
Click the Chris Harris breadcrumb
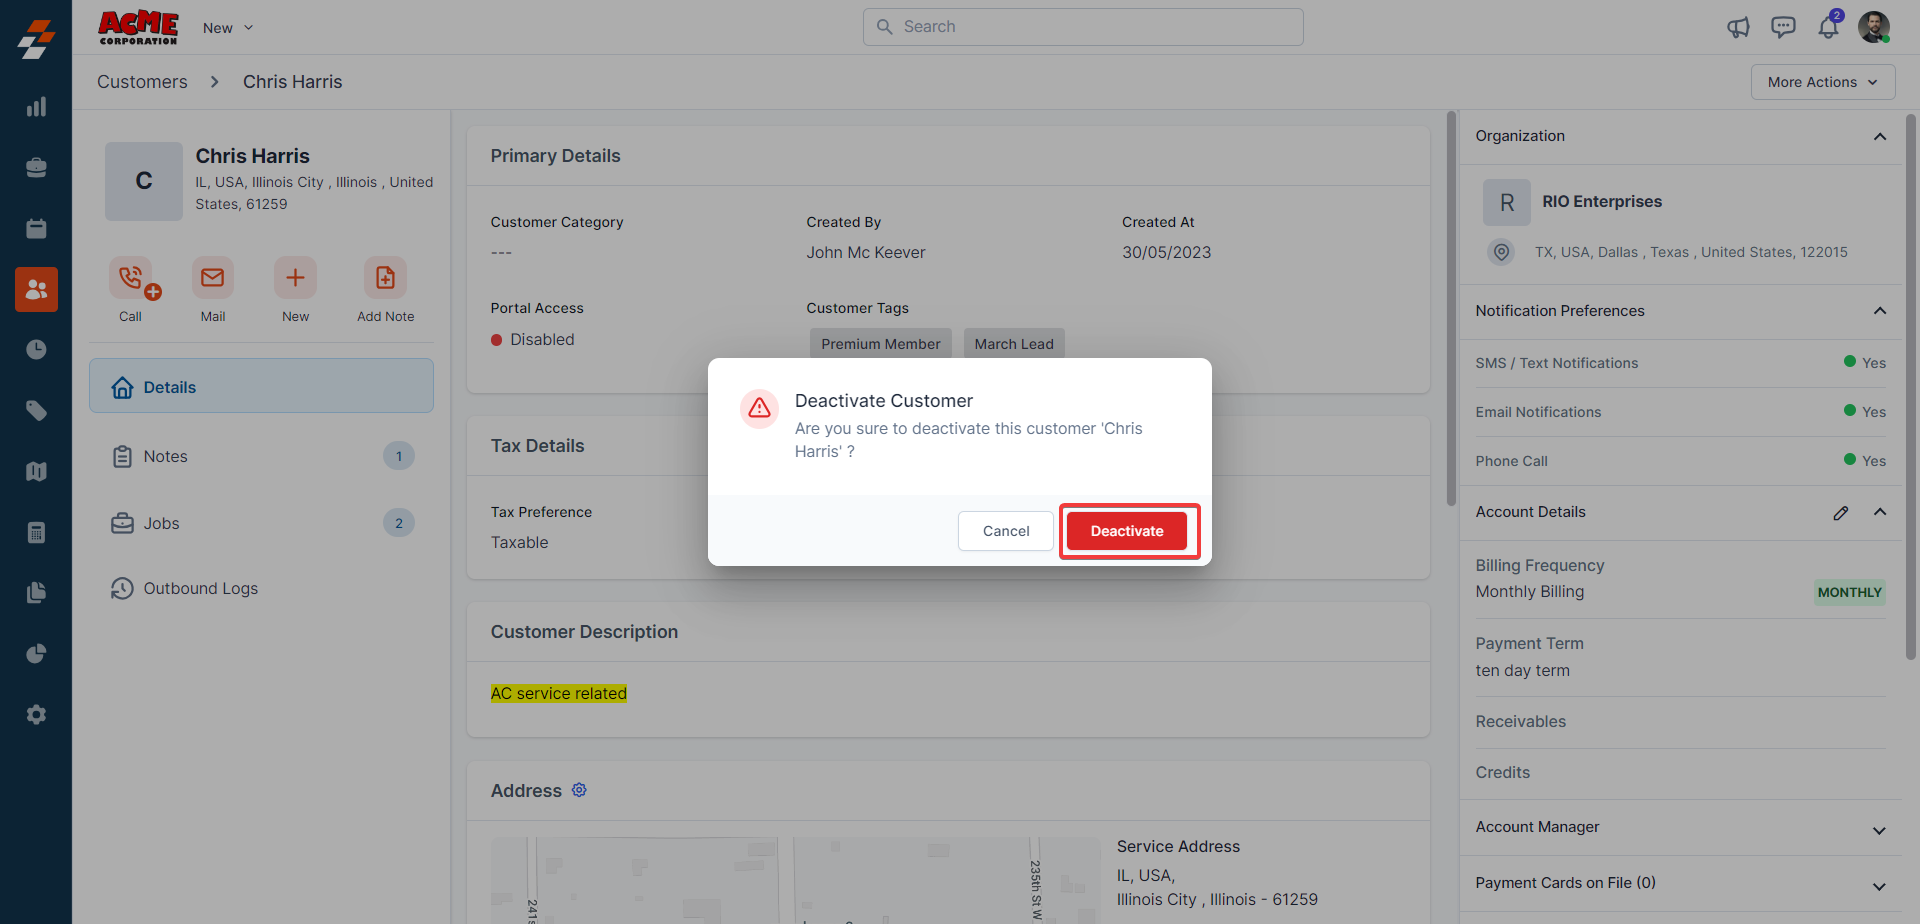tap(293, 82)
